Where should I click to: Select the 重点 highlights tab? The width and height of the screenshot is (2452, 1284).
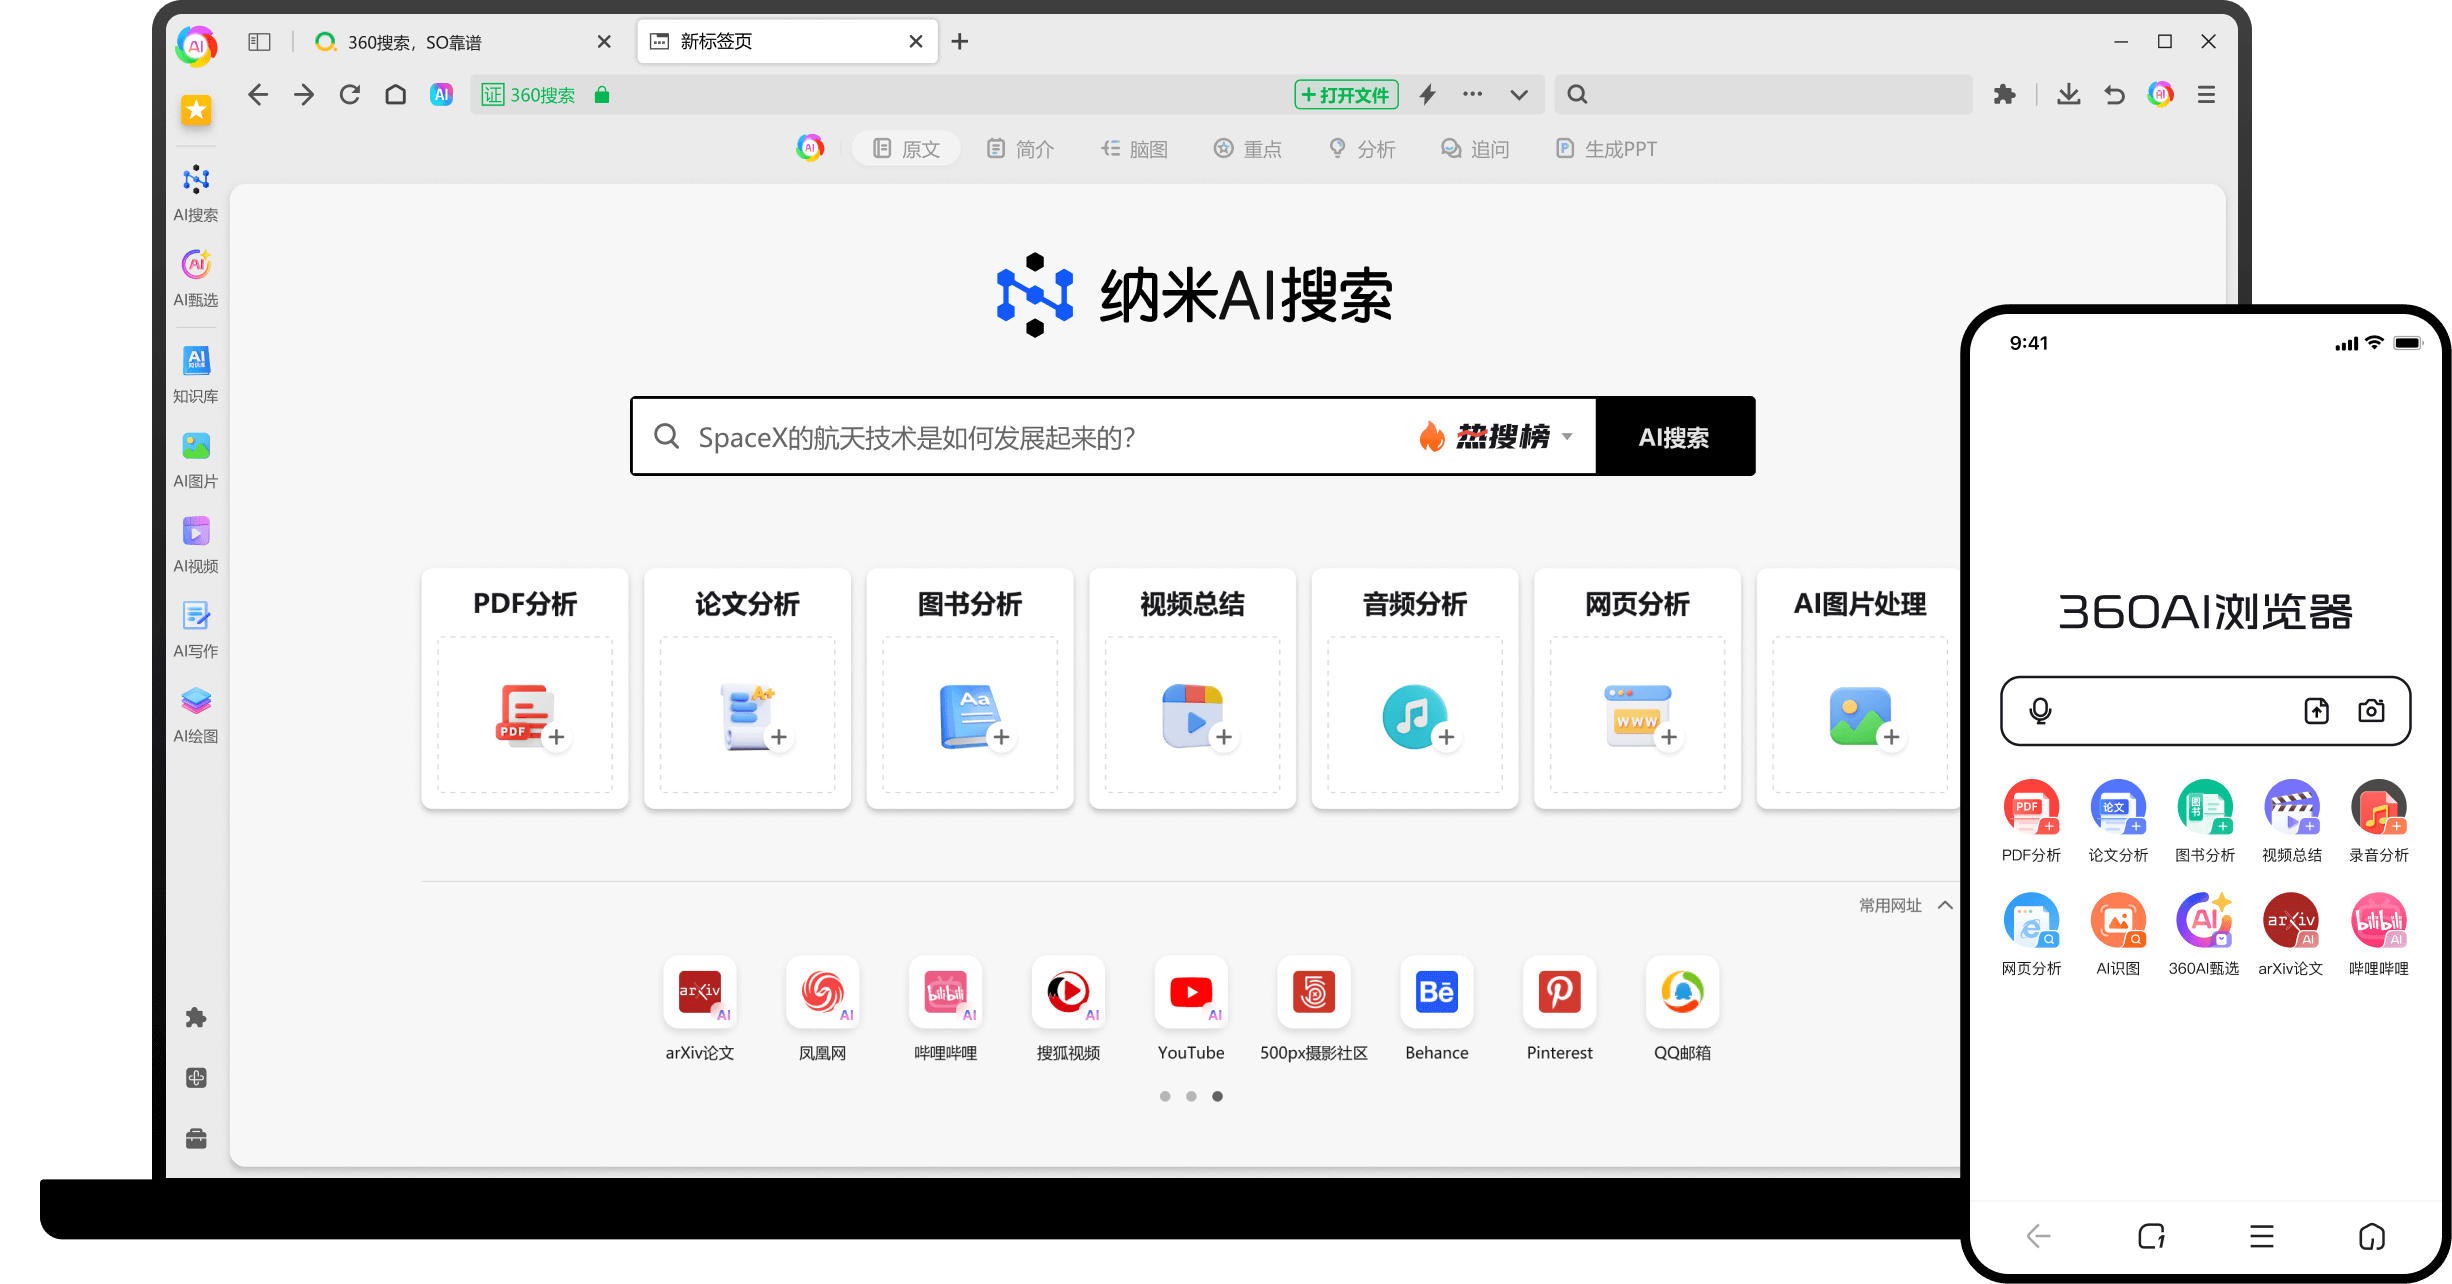1248,149
